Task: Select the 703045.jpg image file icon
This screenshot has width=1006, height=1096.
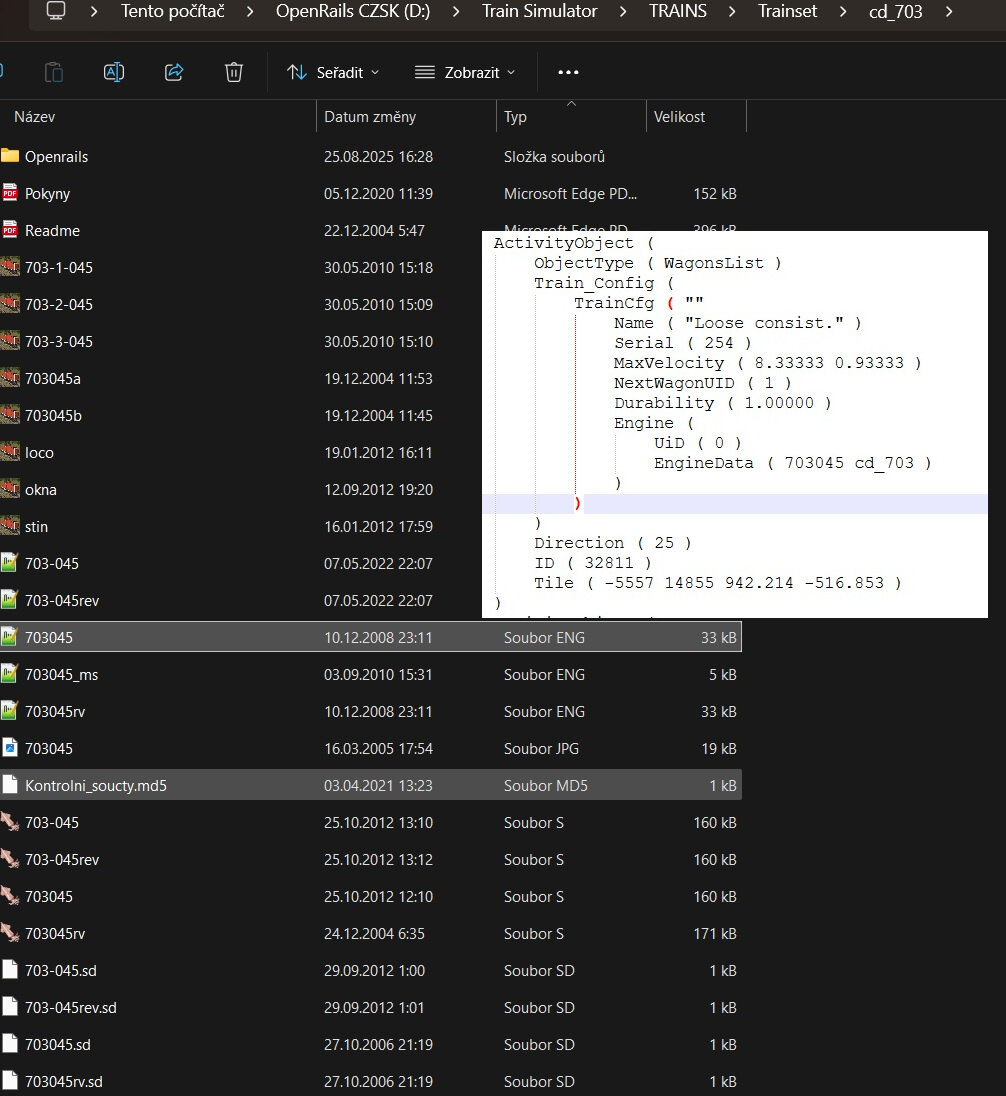Action: point(10,748)
